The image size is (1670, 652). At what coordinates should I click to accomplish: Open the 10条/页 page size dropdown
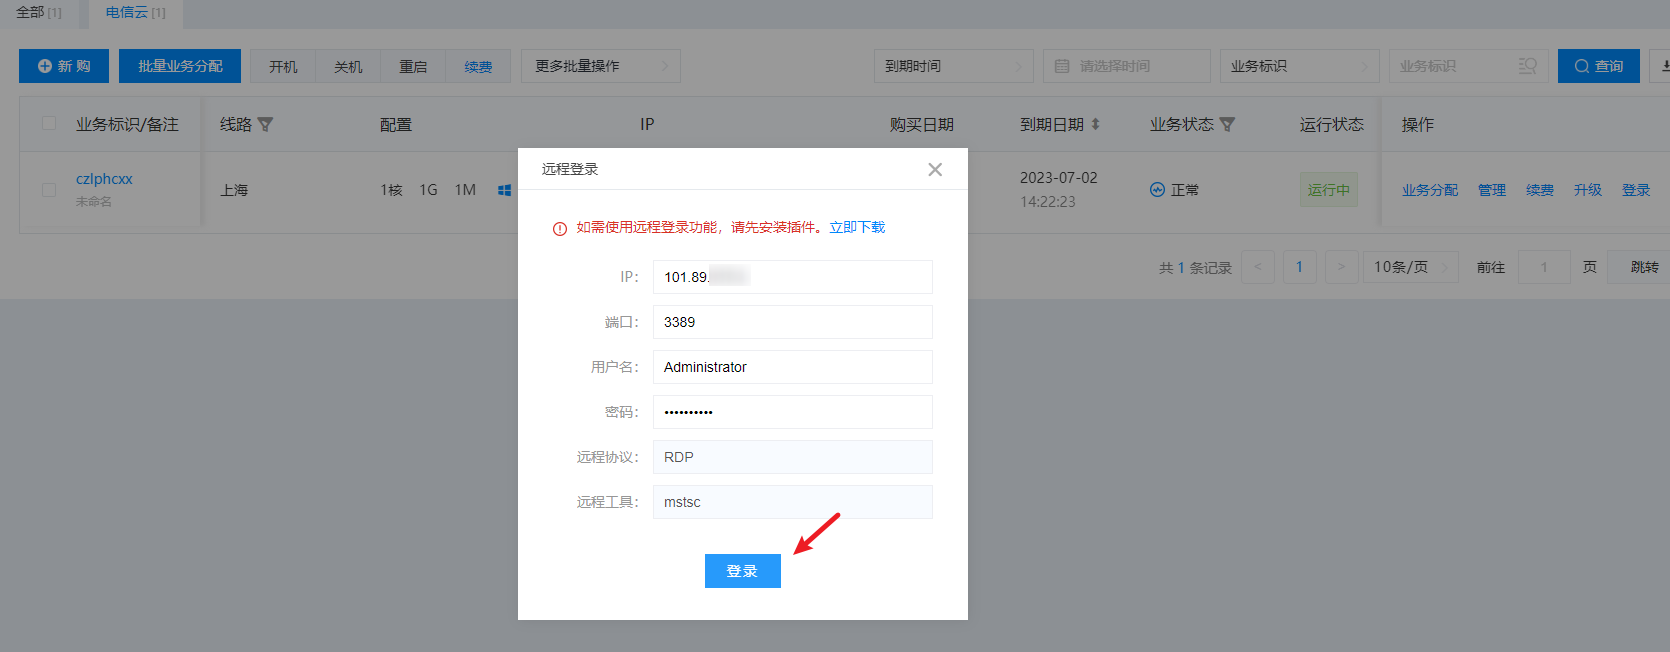coord(1409,267)
